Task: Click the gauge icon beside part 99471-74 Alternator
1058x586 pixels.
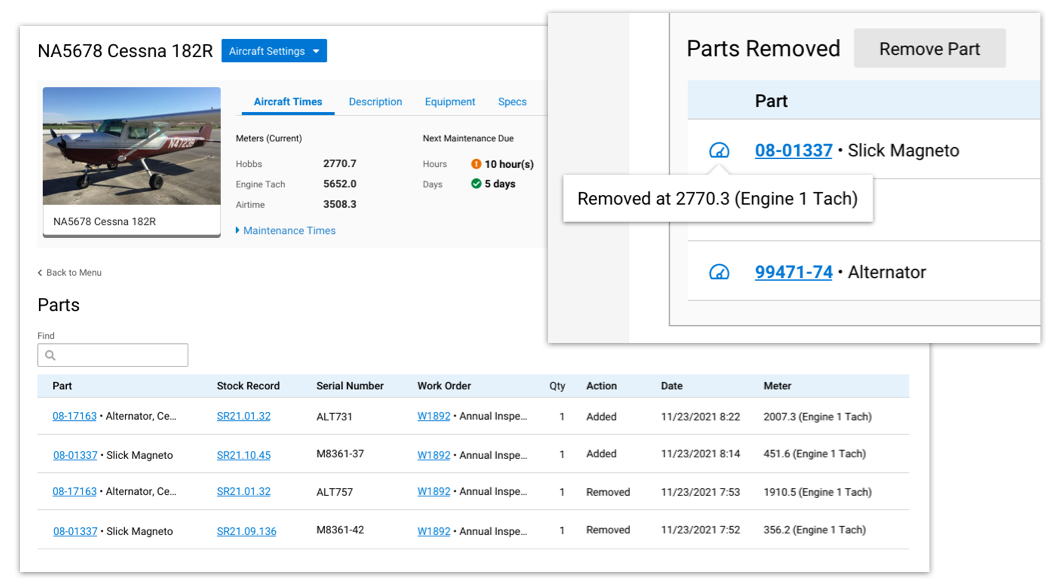Action: point(718,271)
